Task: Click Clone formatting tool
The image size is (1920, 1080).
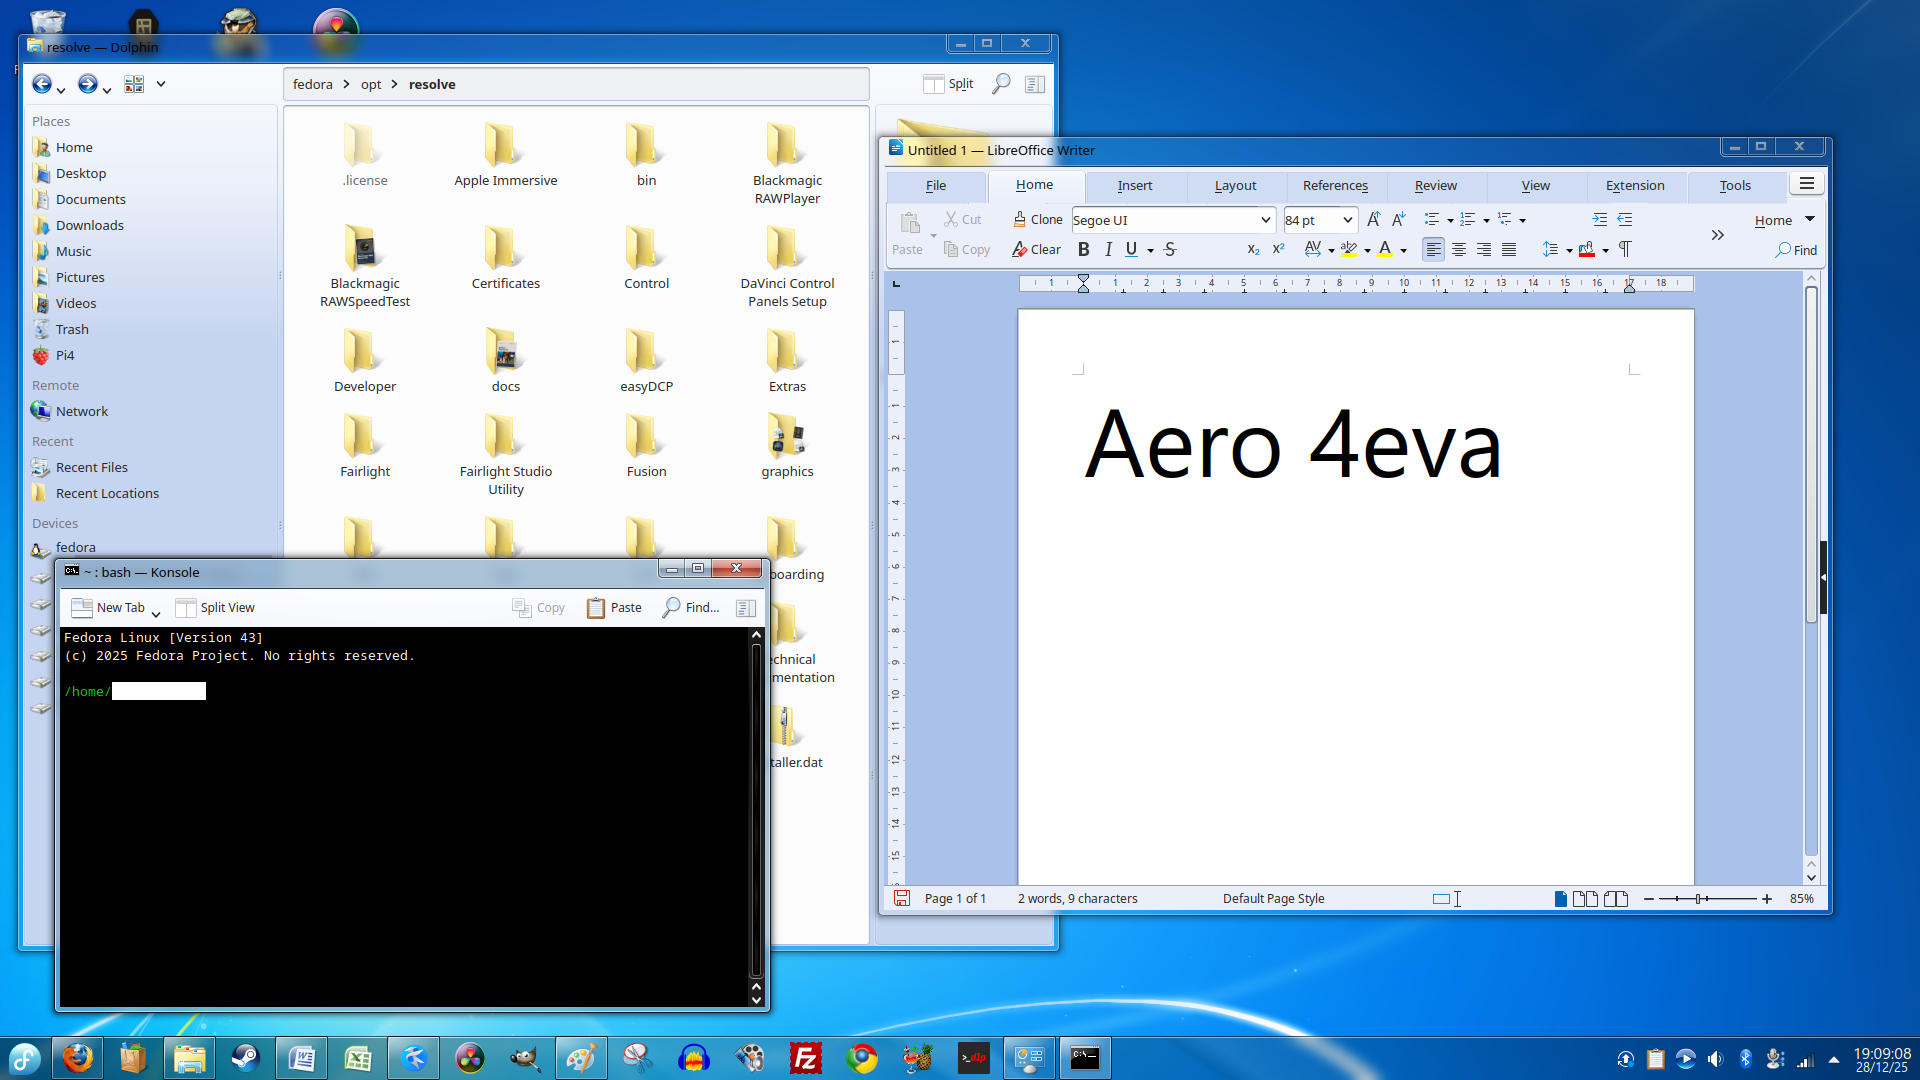Action: tap(1037, 220)
